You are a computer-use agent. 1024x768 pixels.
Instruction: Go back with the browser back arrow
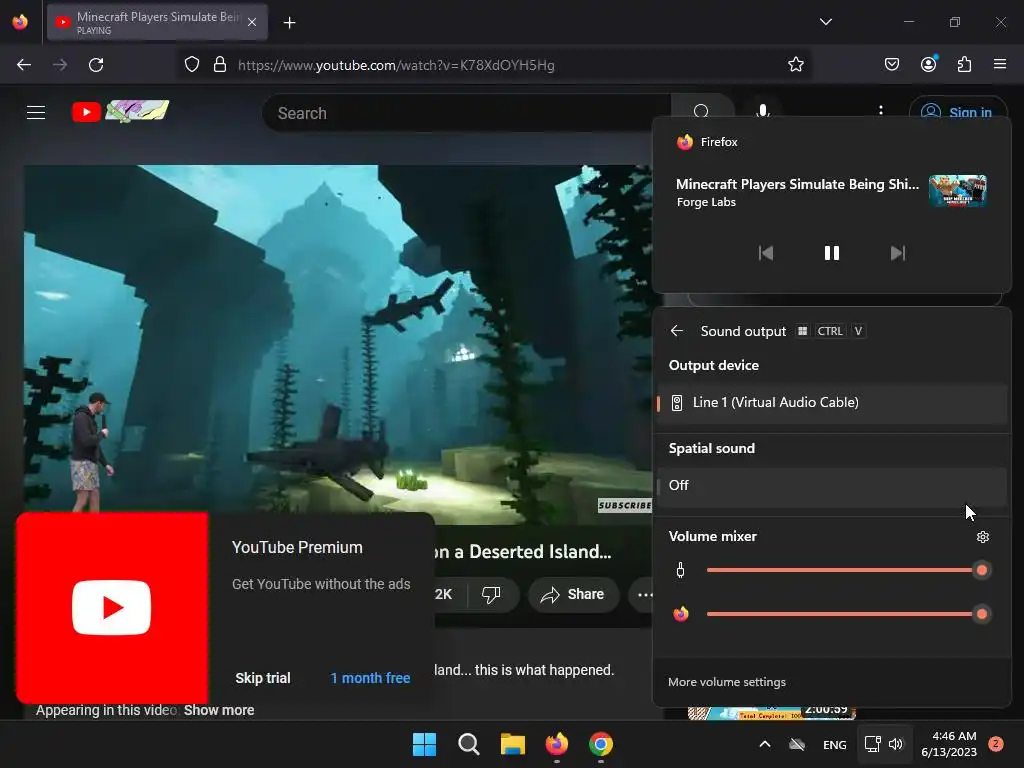click(24, 65)
